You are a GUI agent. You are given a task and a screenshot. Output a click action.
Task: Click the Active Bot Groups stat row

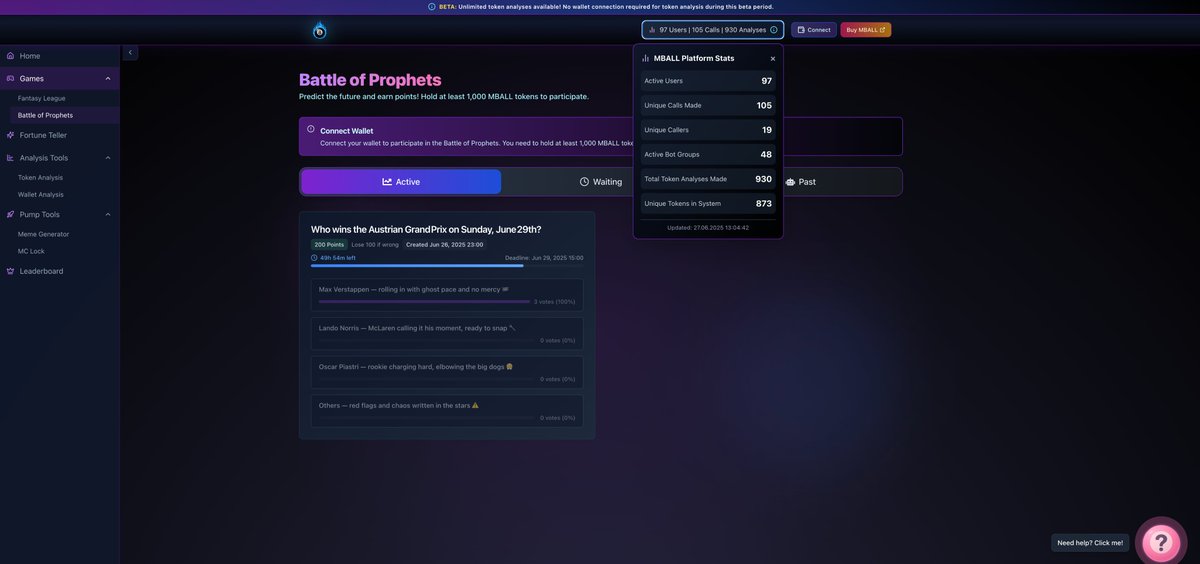708,154
